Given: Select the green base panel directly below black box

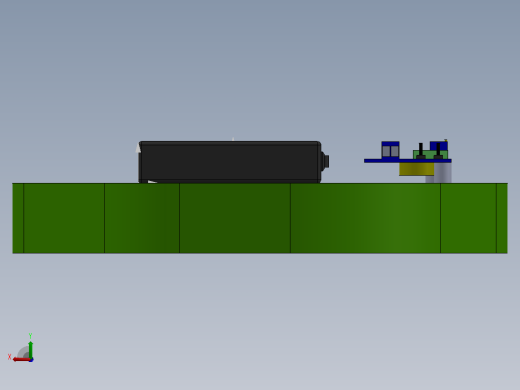Looking at the screenshot, I should tap(235, 218).
